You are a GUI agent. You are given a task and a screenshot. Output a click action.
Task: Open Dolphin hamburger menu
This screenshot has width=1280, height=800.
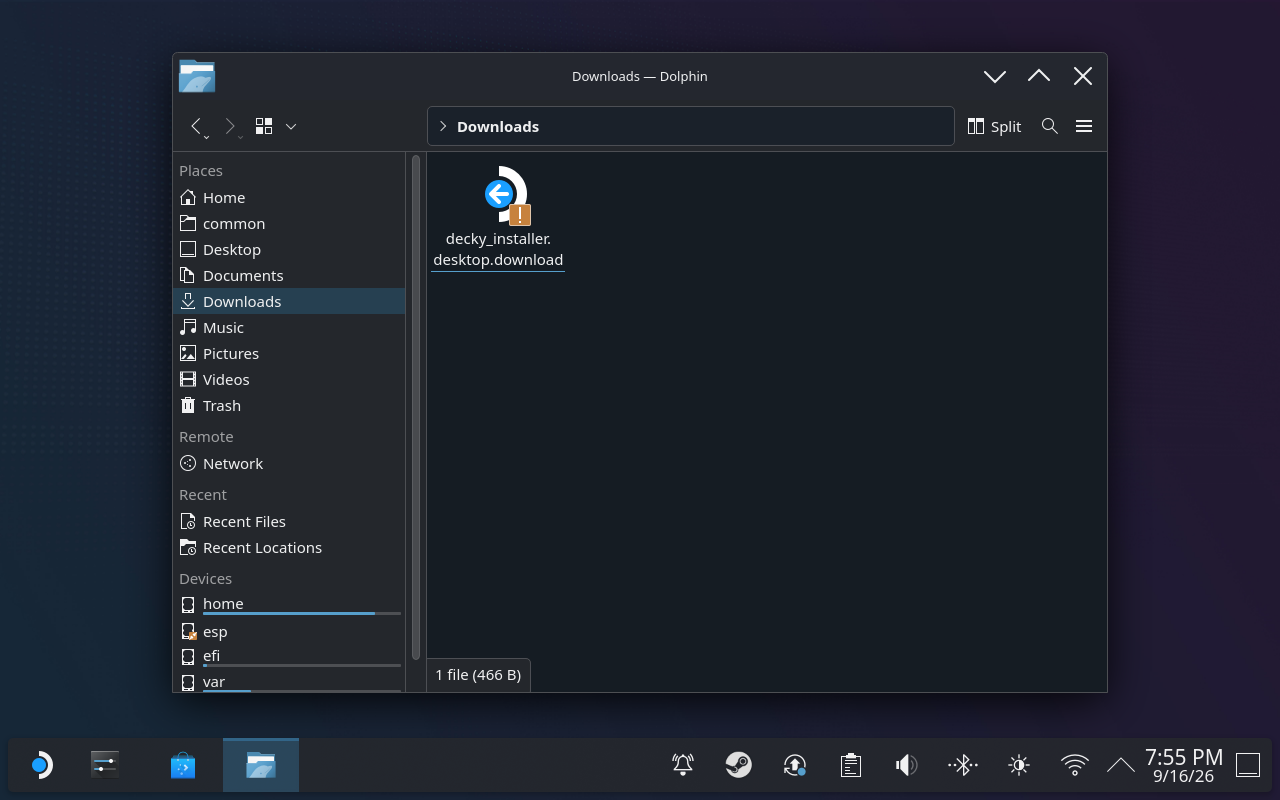pos(1084,126)
